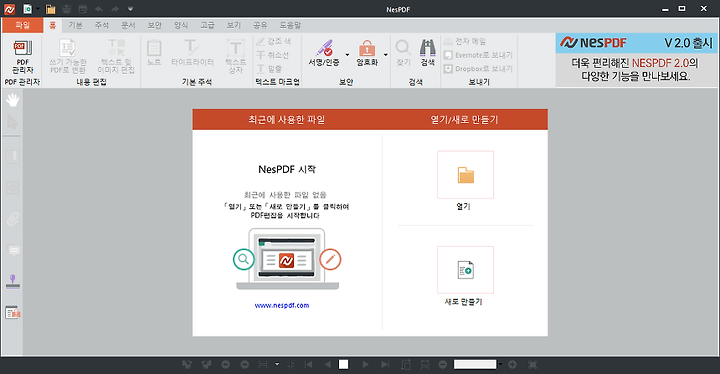Click the full screen icon in bottom bar
Screen dimensions: 720x374
[x=533, y=365]
